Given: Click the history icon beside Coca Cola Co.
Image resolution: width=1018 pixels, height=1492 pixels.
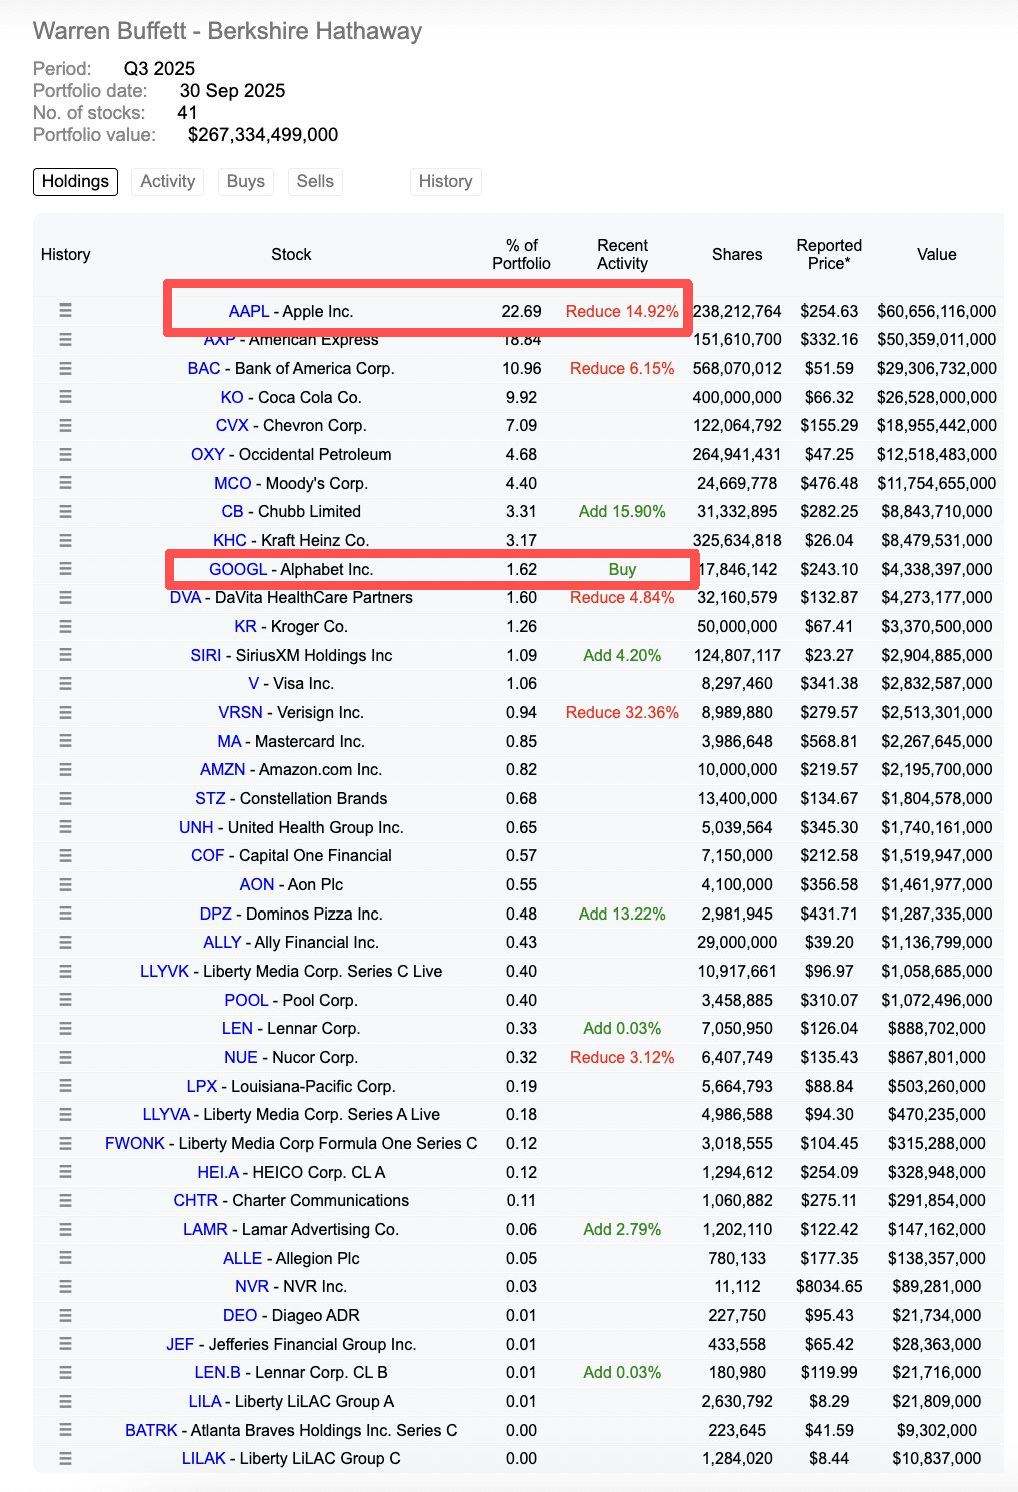Looking at the screenshot, I should point(65,397).
